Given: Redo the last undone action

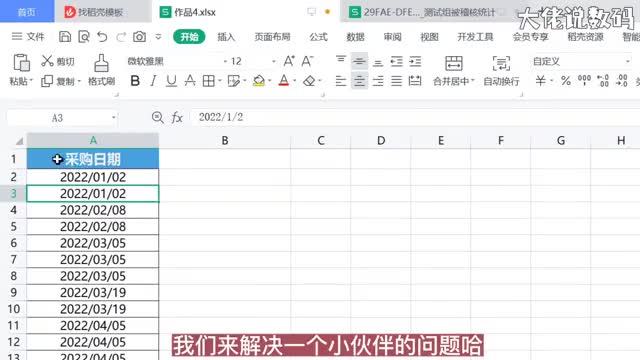Looking at the screenshot, I should coord(121,37).
